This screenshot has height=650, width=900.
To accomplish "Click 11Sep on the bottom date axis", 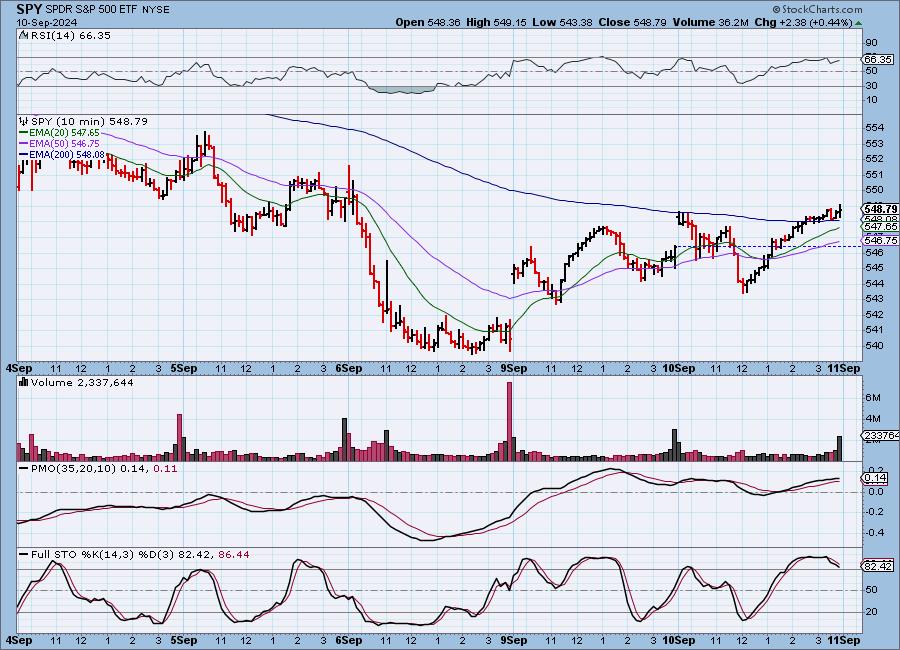I will 844,640.
